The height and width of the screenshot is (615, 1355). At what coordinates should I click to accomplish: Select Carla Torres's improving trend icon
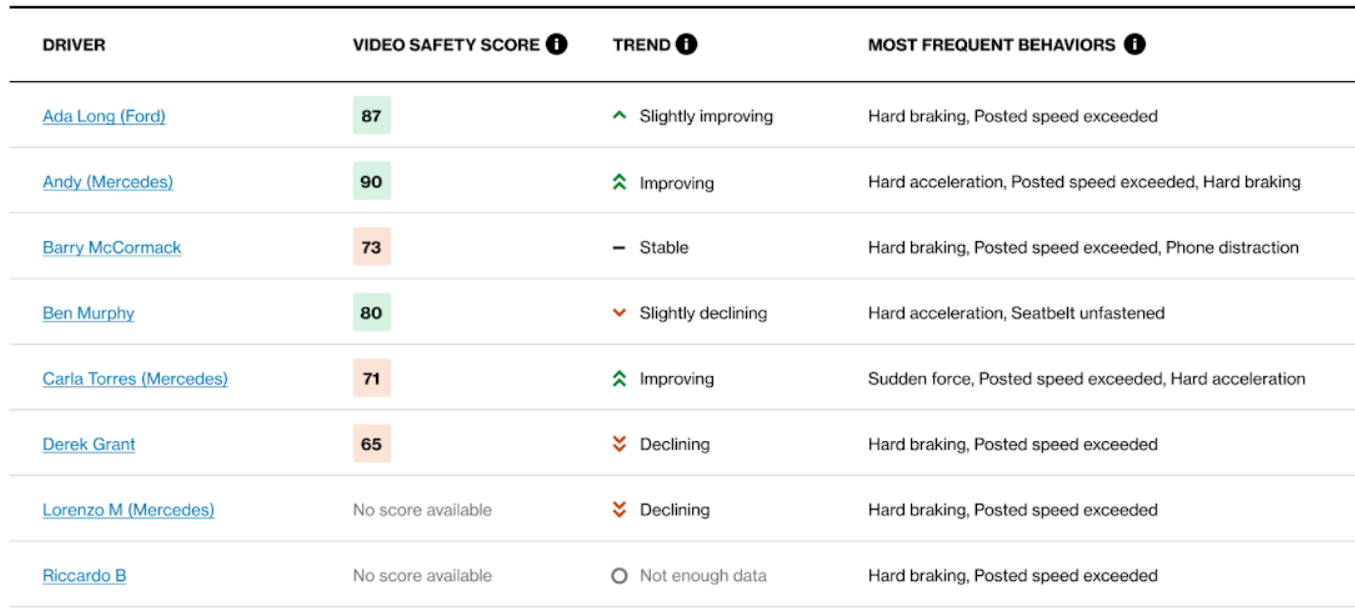pos(621,378)
